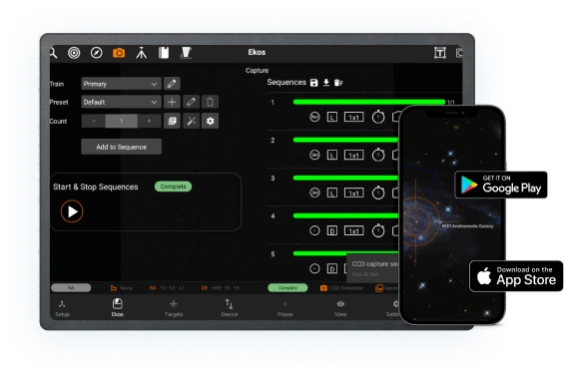Viewport: 564px width, 377px height.
Task: Open the Device tab in bottom bar
Action: pos(229,308)
